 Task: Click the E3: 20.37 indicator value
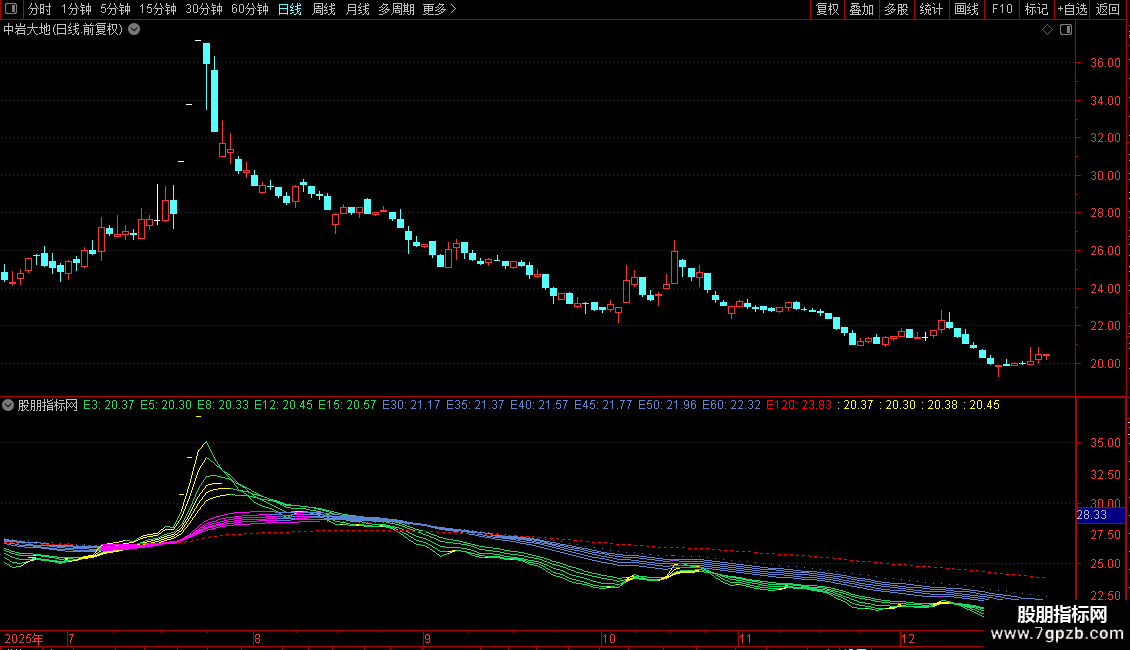click(109, 405)
